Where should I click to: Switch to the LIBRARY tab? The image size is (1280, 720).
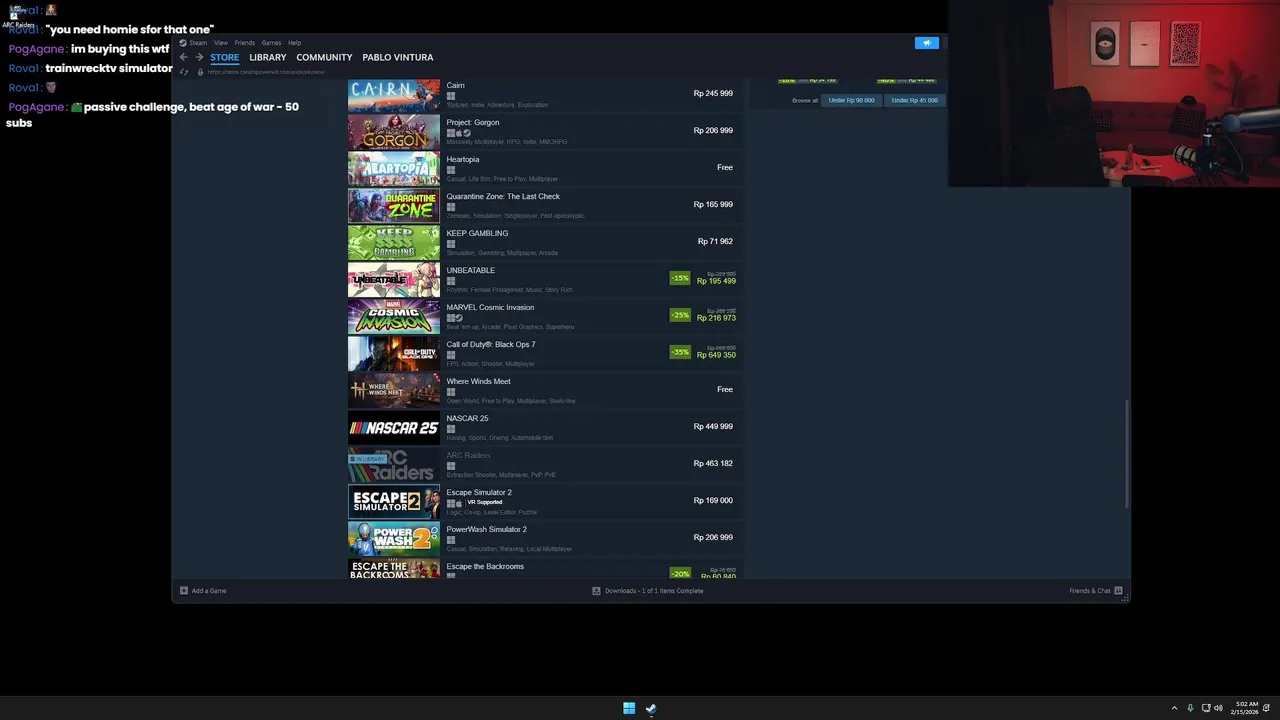268,58
